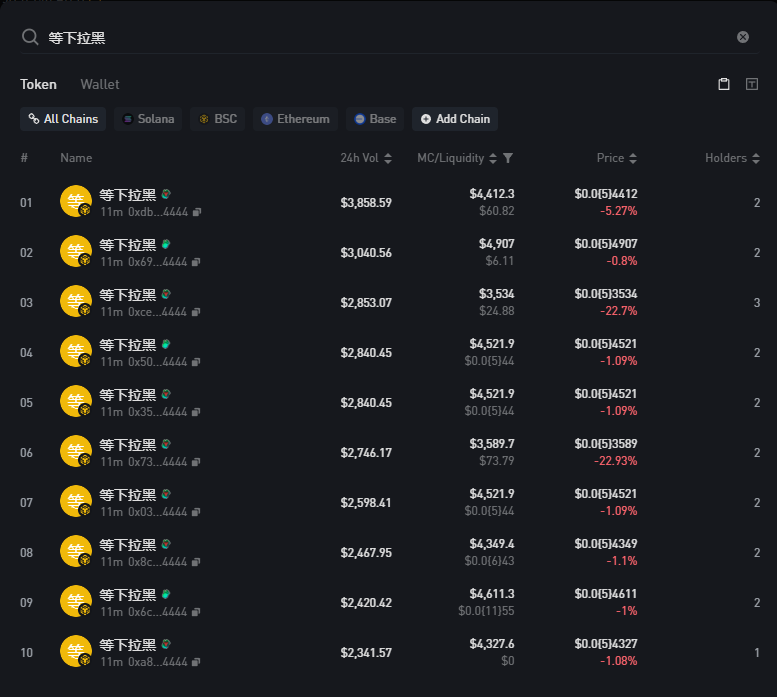Click the launchpad badge next to row 02 name
777x697 pixels.
pos(166,244)
